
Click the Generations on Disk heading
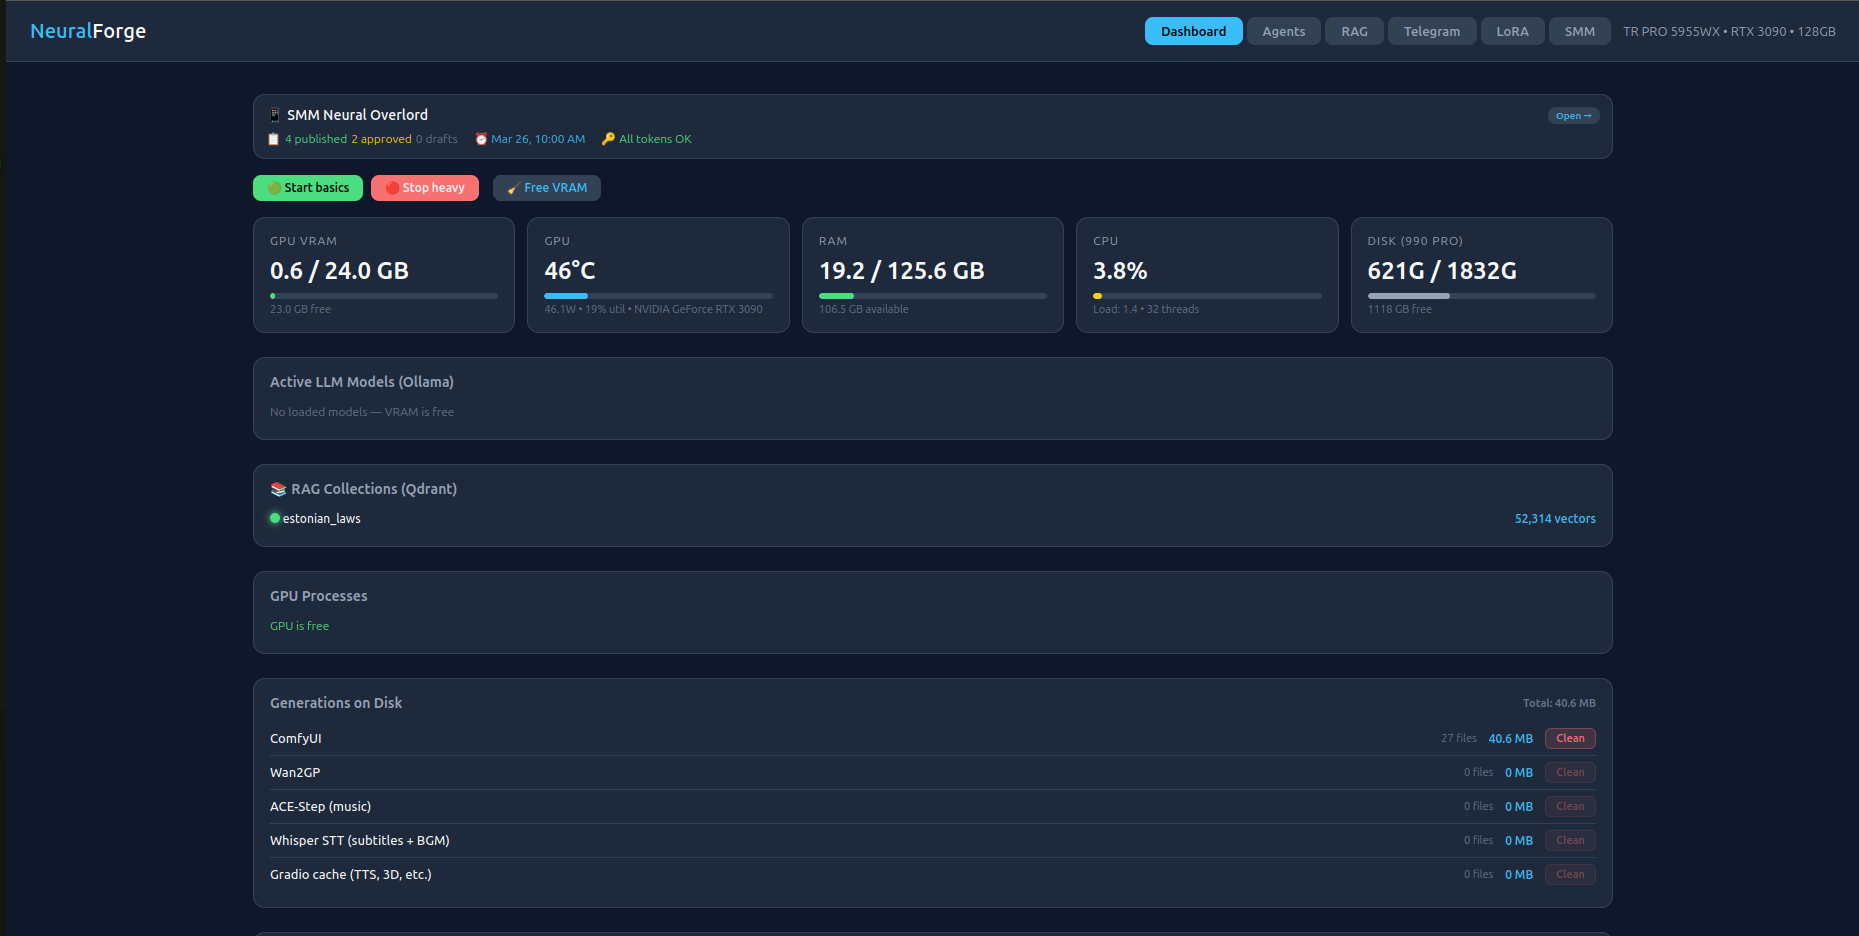[336, 703]
